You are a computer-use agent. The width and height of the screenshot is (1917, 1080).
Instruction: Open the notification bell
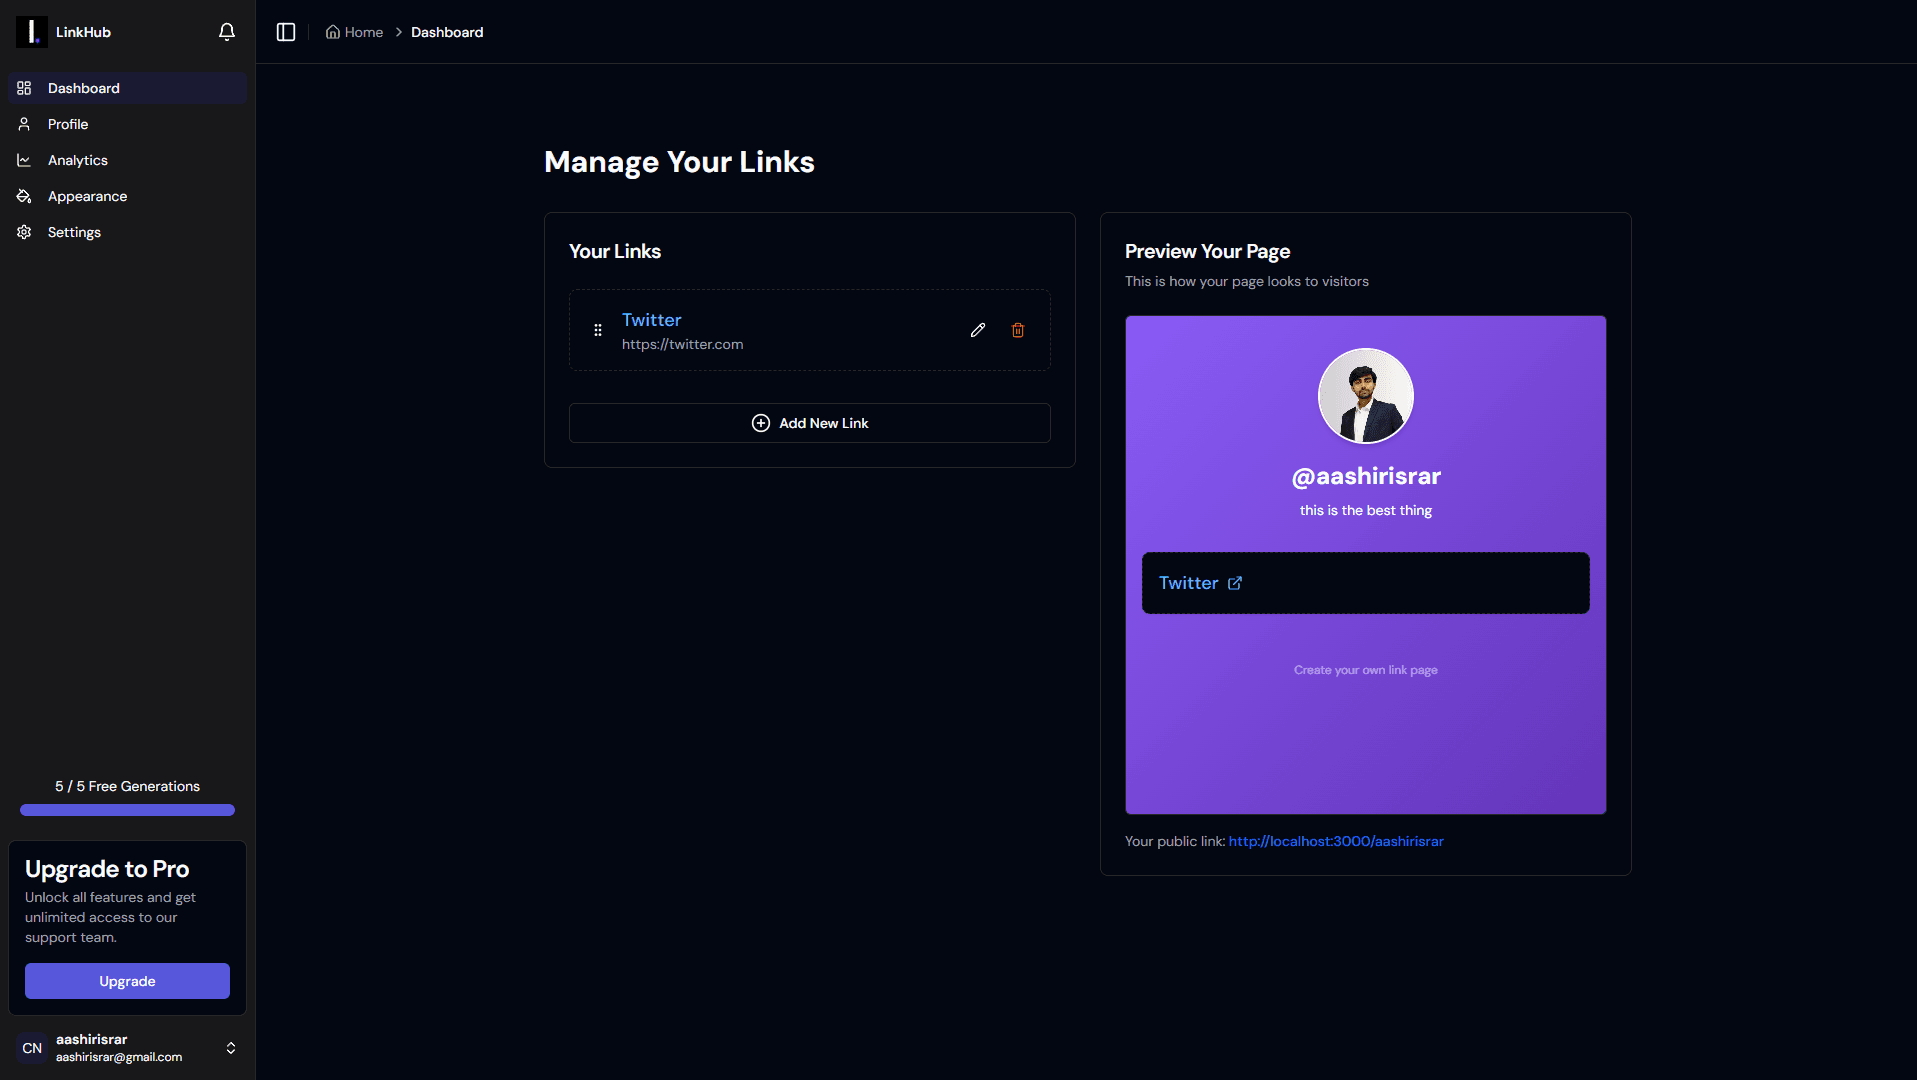point(226,31)
